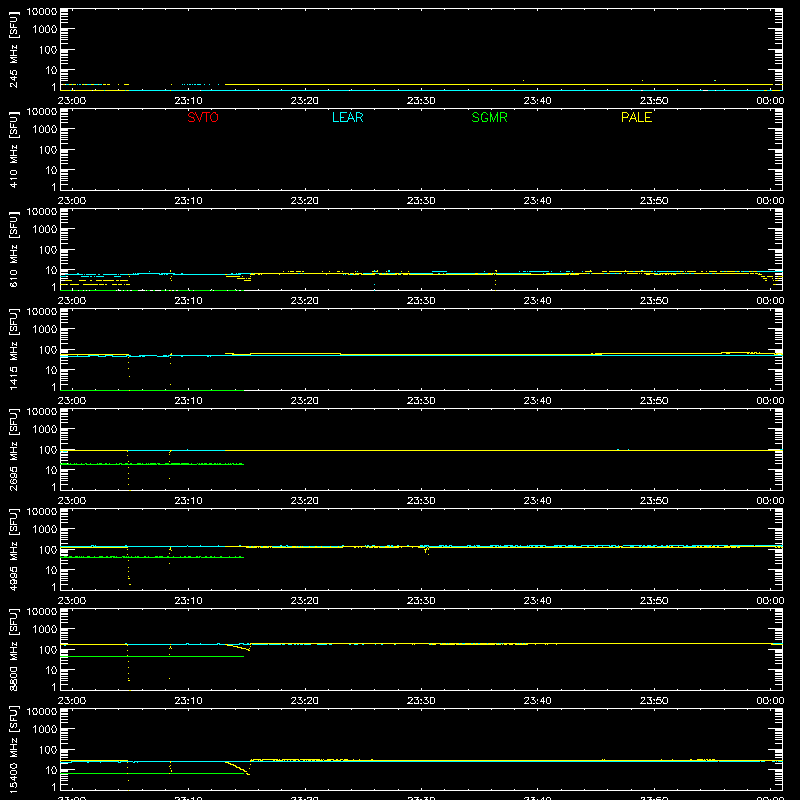Click the 10 tick label on 4995 MHz plot

[51, 570]
